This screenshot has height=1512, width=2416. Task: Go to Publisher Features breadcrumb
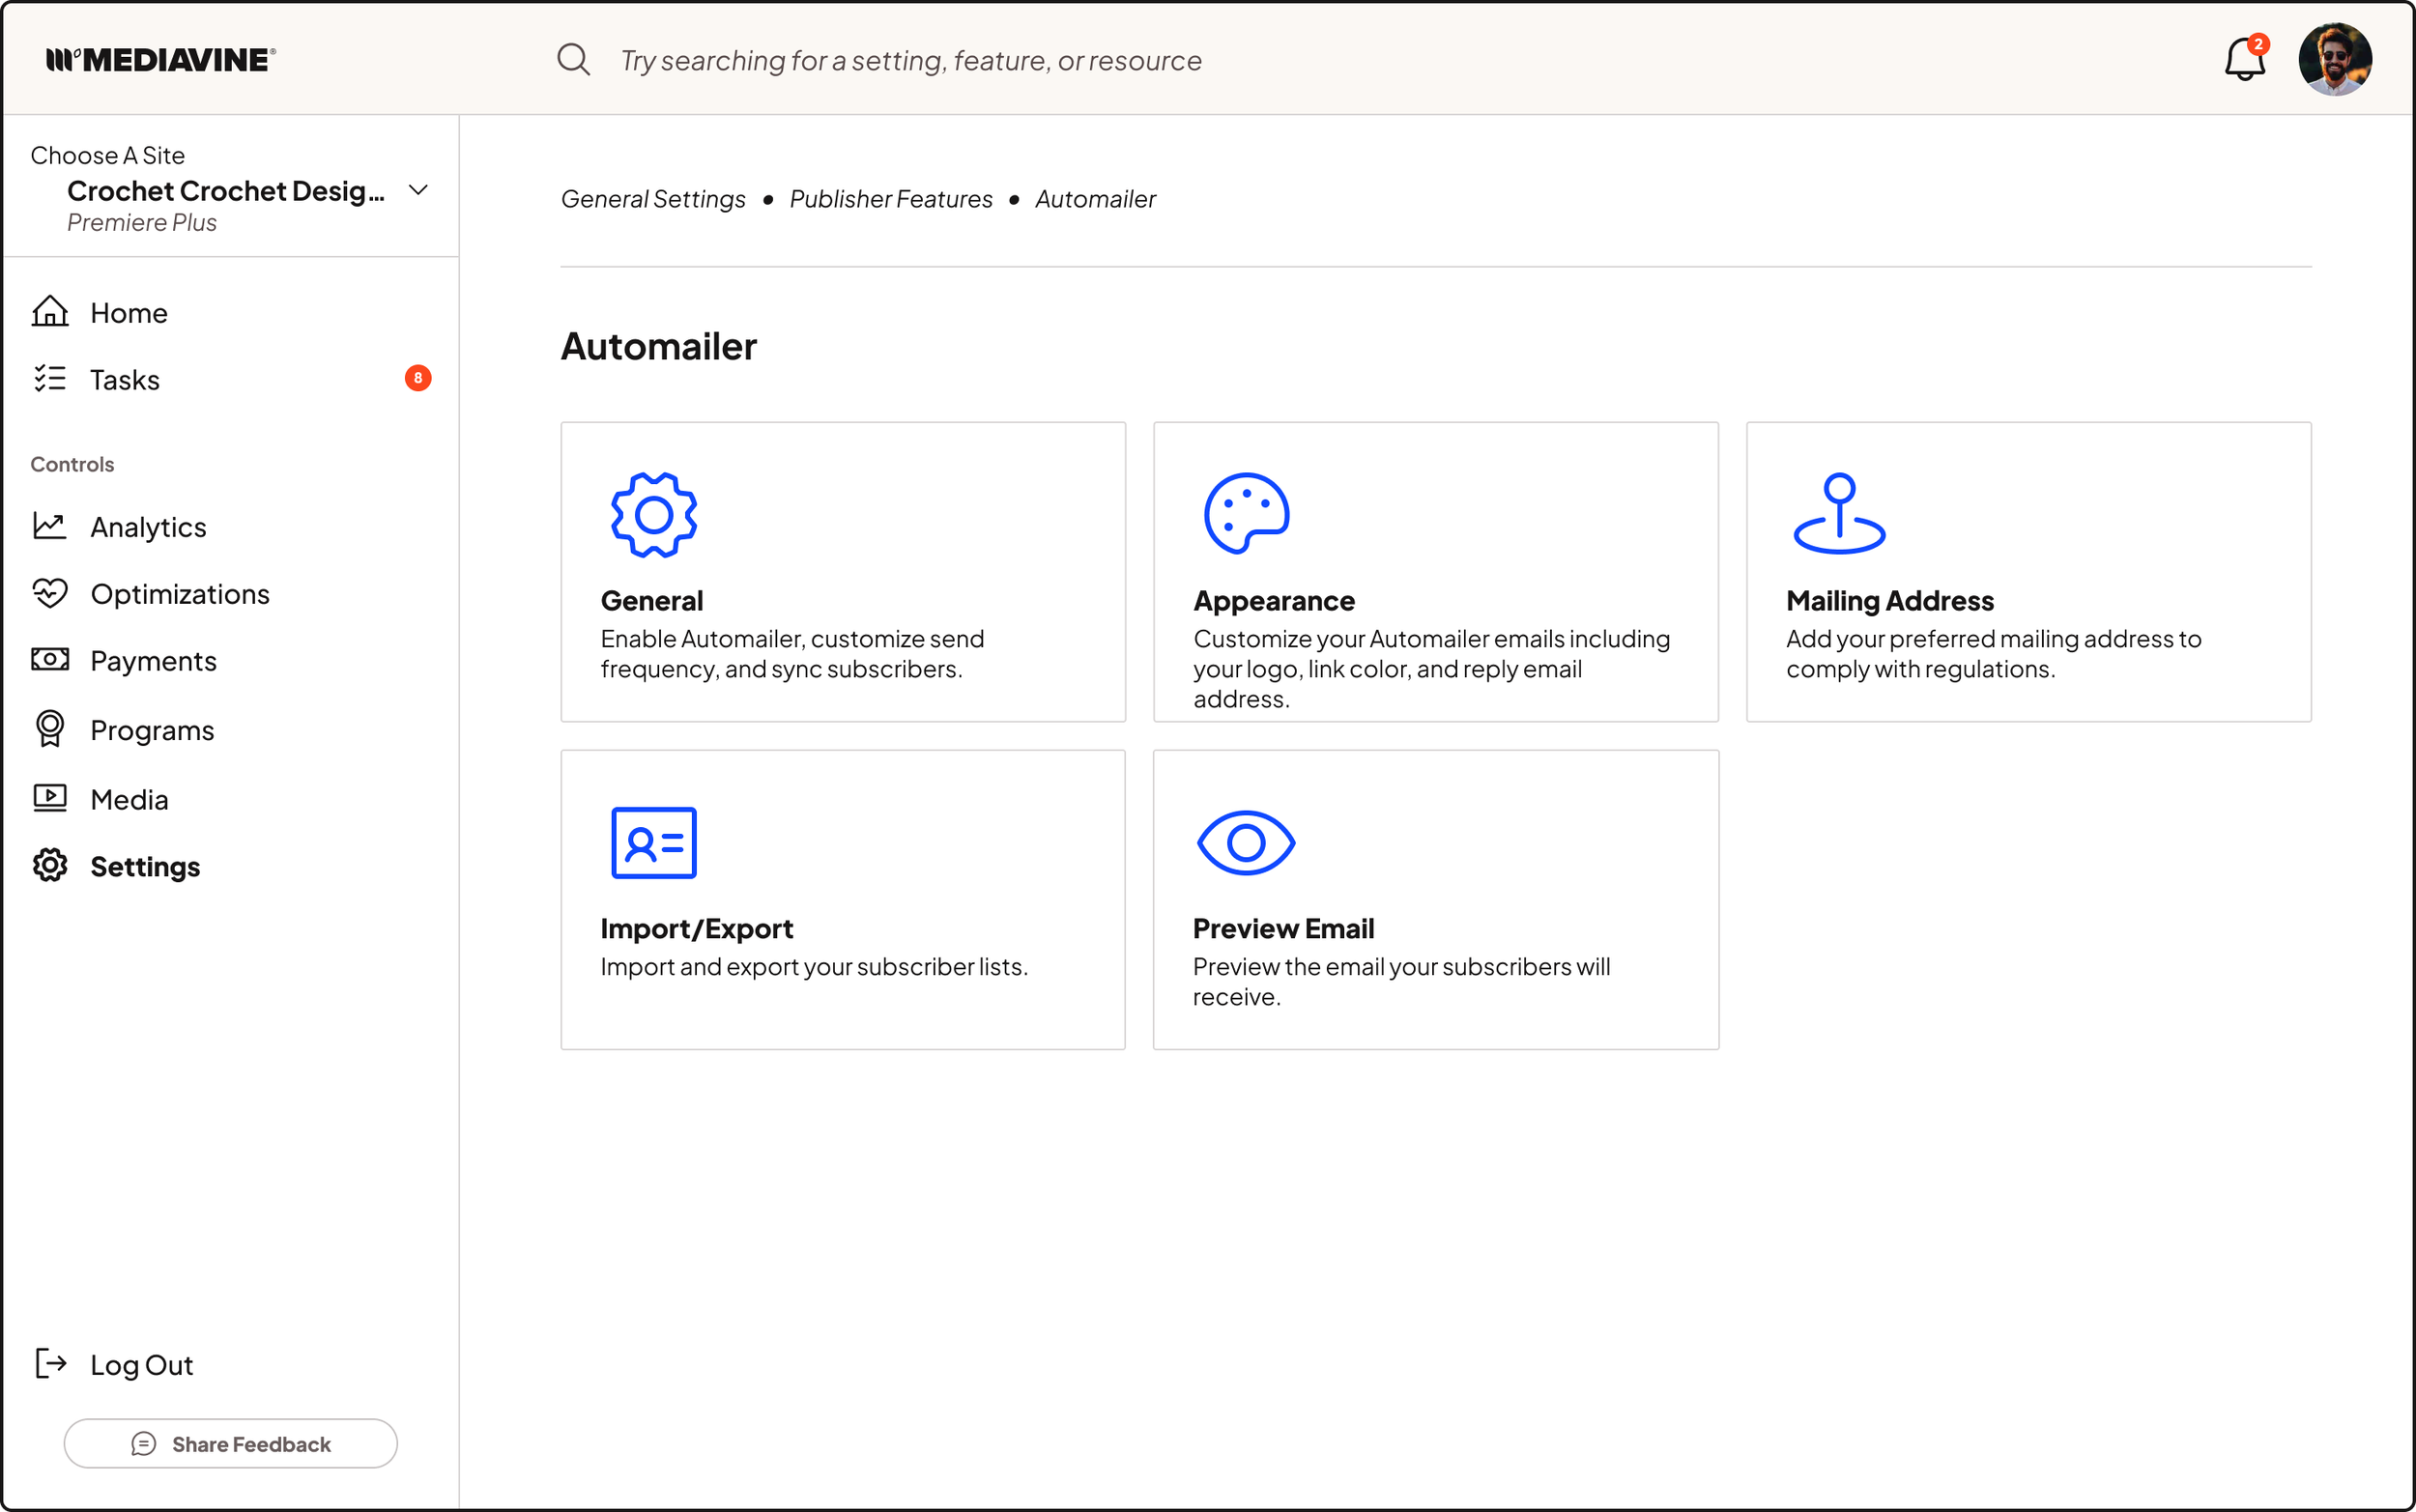pyautogui.click(x=890, y=199)
